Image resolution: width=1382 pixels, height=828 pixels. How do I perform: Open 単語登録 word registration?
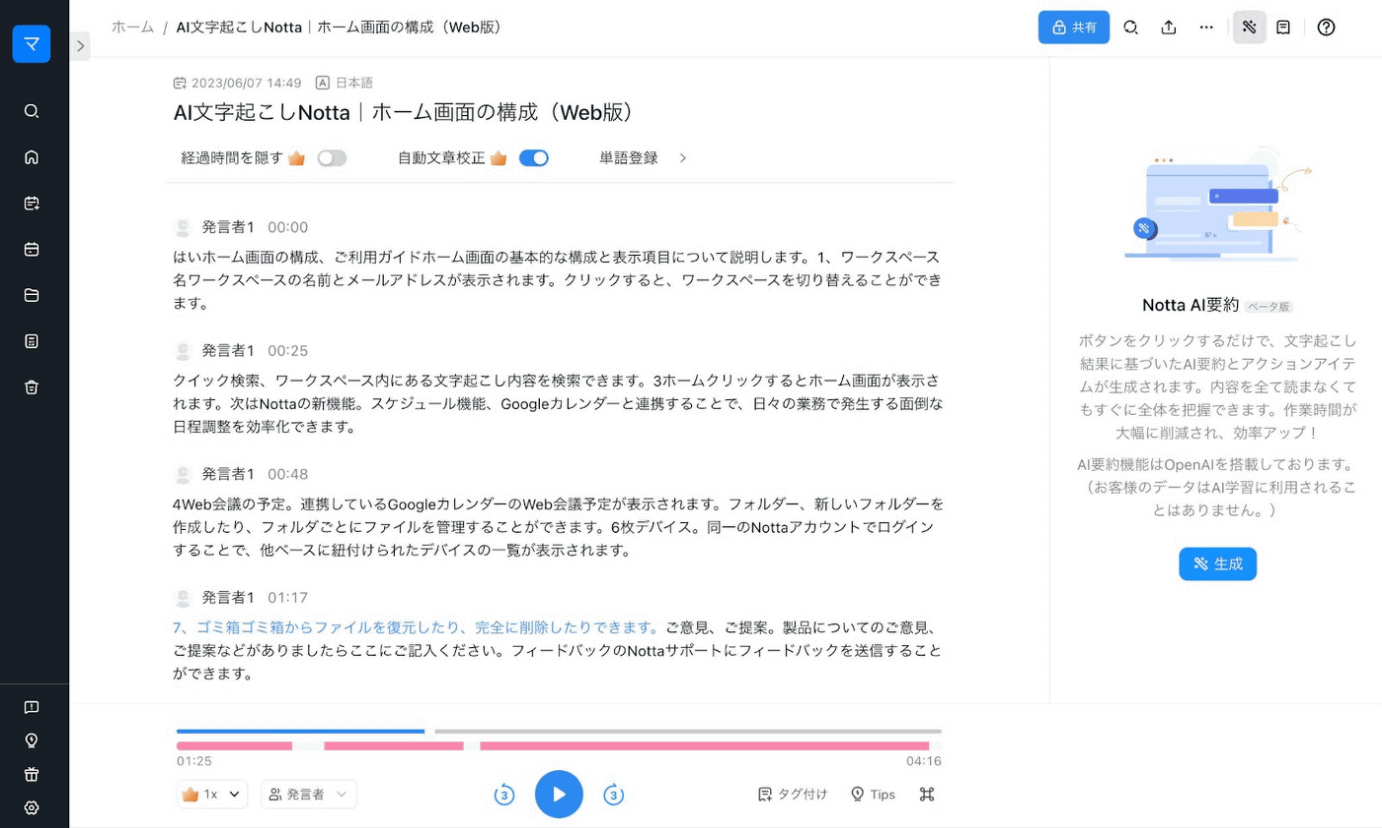pyautogui.click(x=629, y=158)
